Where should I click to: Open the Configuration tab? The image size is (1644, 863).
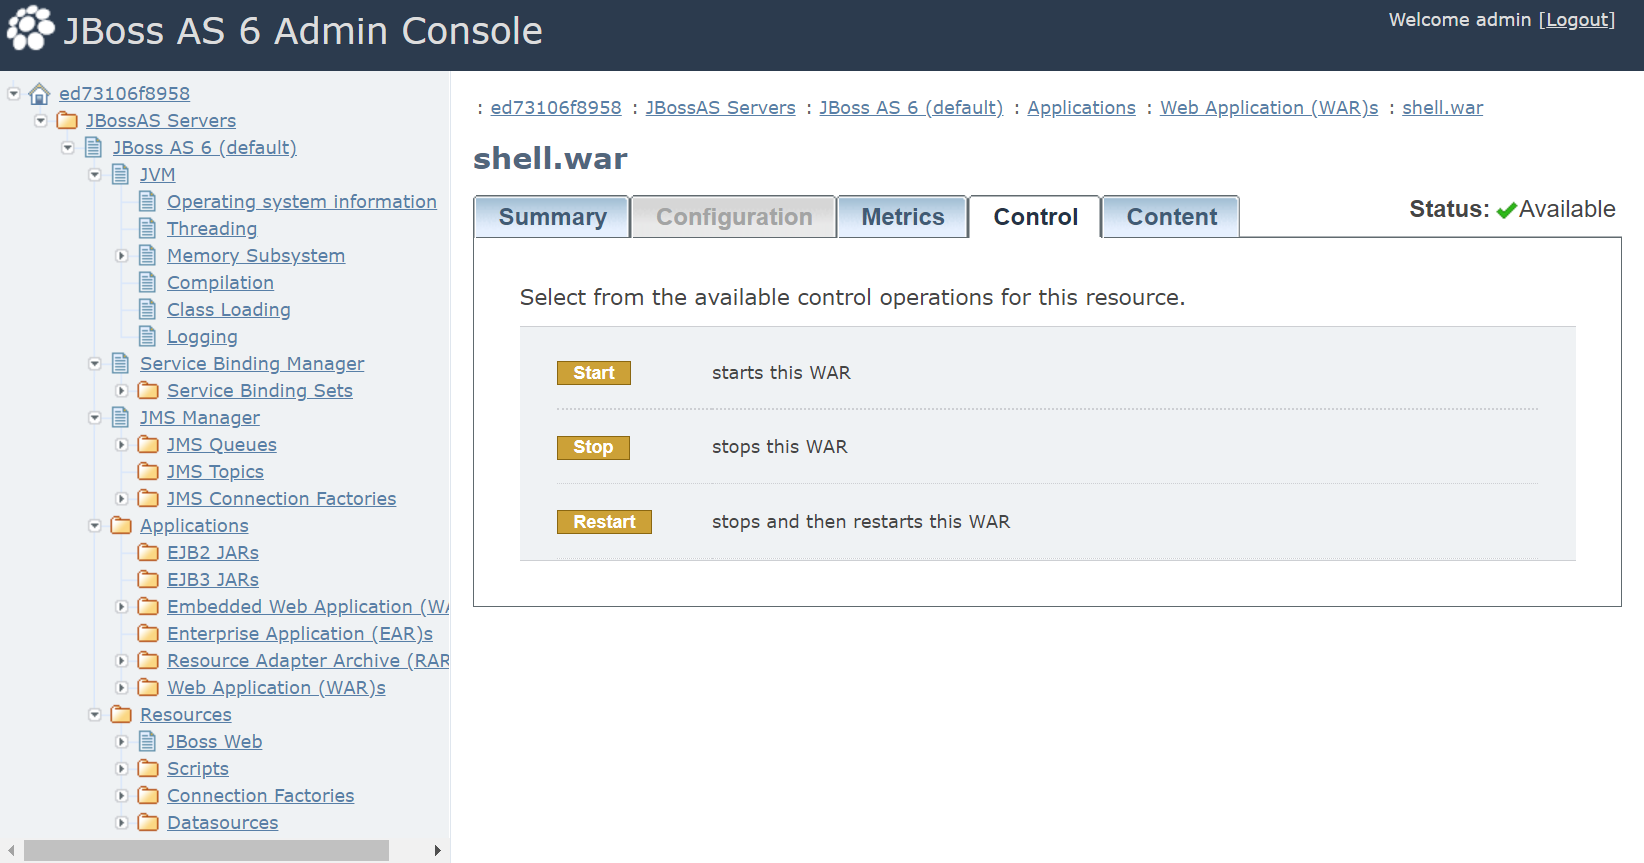[734, 217]
